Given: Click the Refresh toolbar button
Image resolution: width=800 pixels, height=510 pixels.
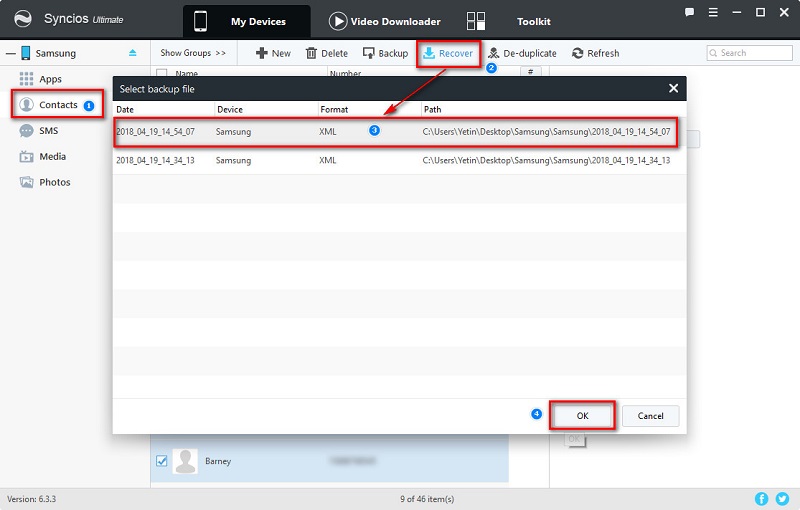Looking at the screenshot, I should (595, 53).
